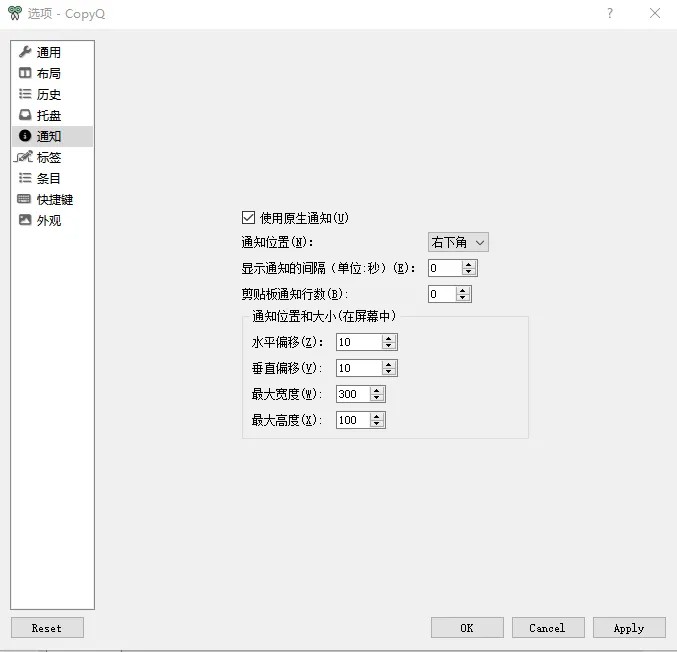677x652 pixels.
Task: Click the 垂直偏移(V) label
Action: (287, 368)
